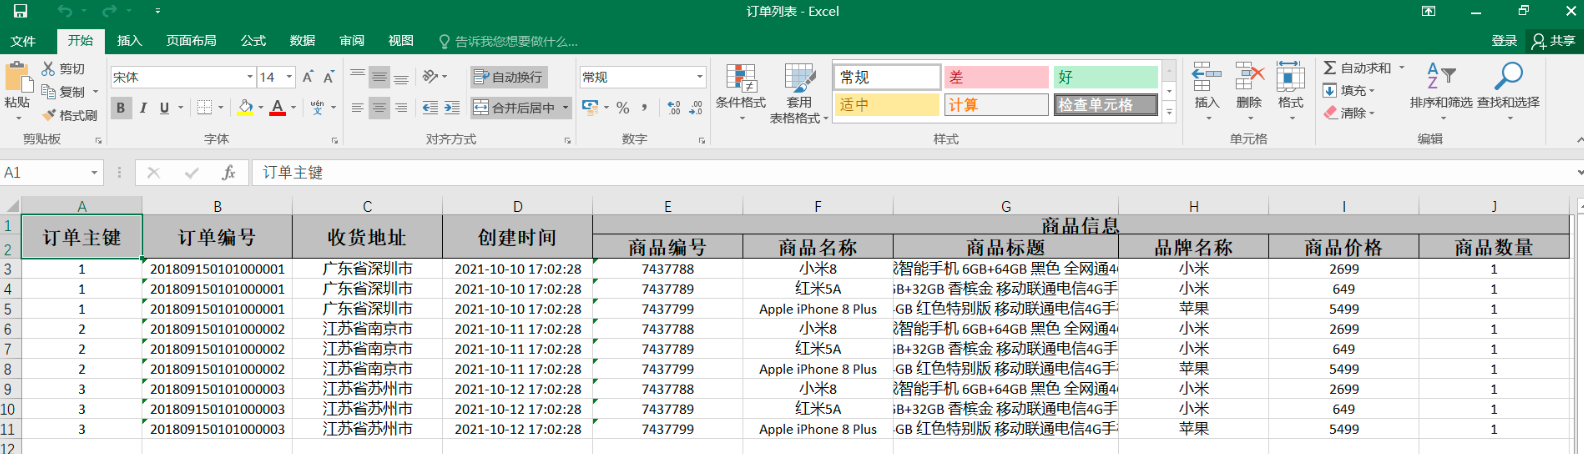Click the increase indent icon
This screenshot has height=454, width=1584.
(452, 108)
